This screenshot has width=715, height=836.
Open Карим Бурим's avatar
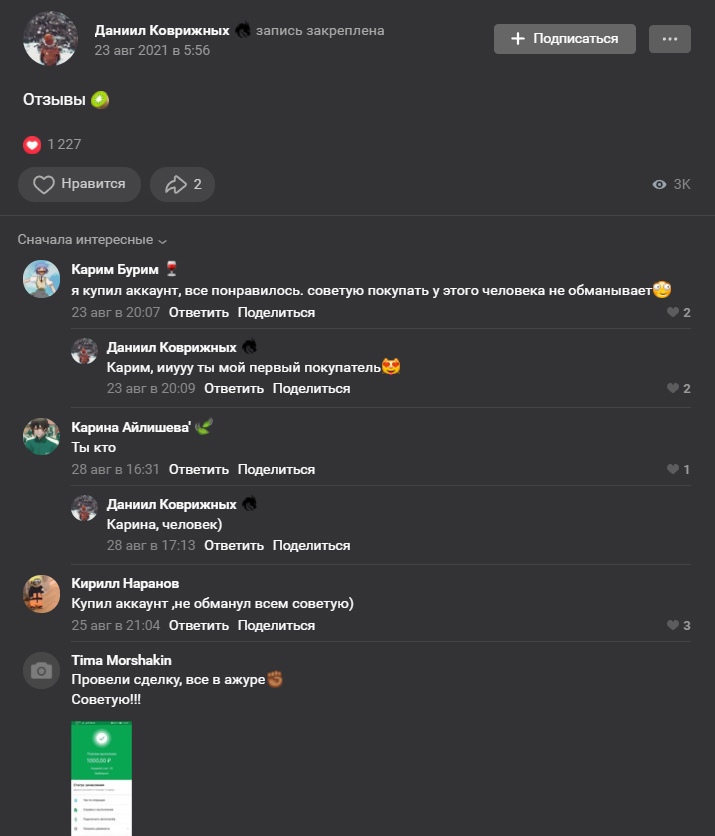pyautogui.click(x=41, y=279)
